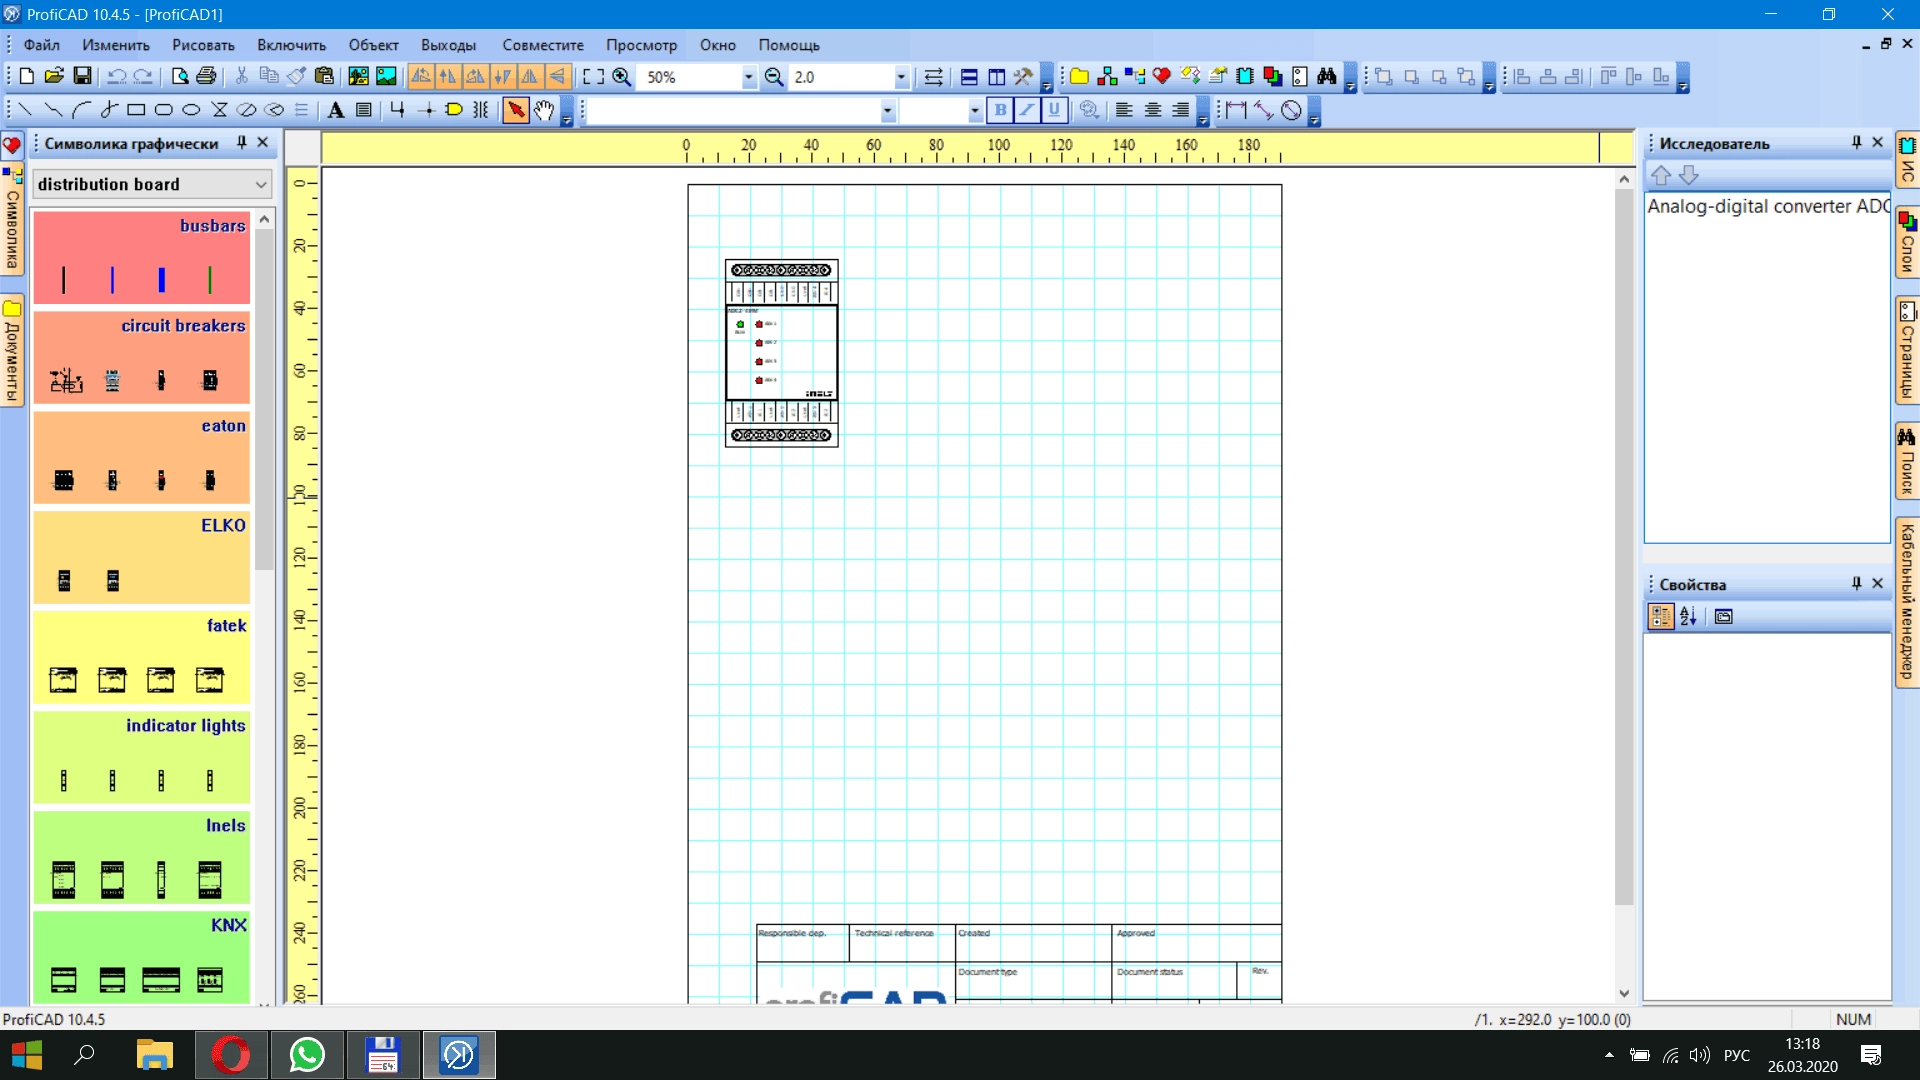
Task: Select the straight line drawing tool
Action: (x=25, y=110)
